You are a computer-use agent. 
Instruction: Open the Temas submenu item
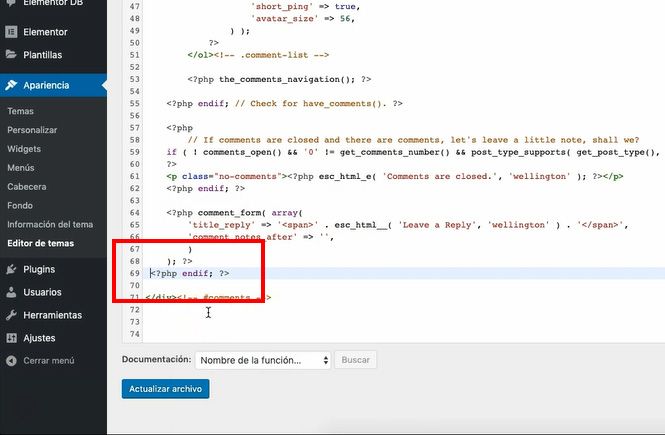point(20,111)
